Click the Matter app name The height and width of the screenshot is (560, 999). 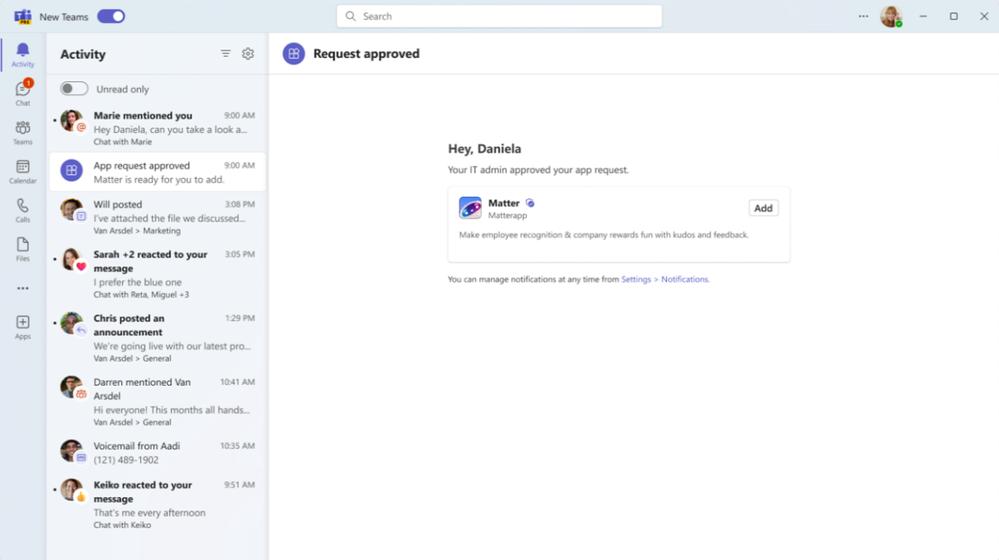click(x=503, y=203)
